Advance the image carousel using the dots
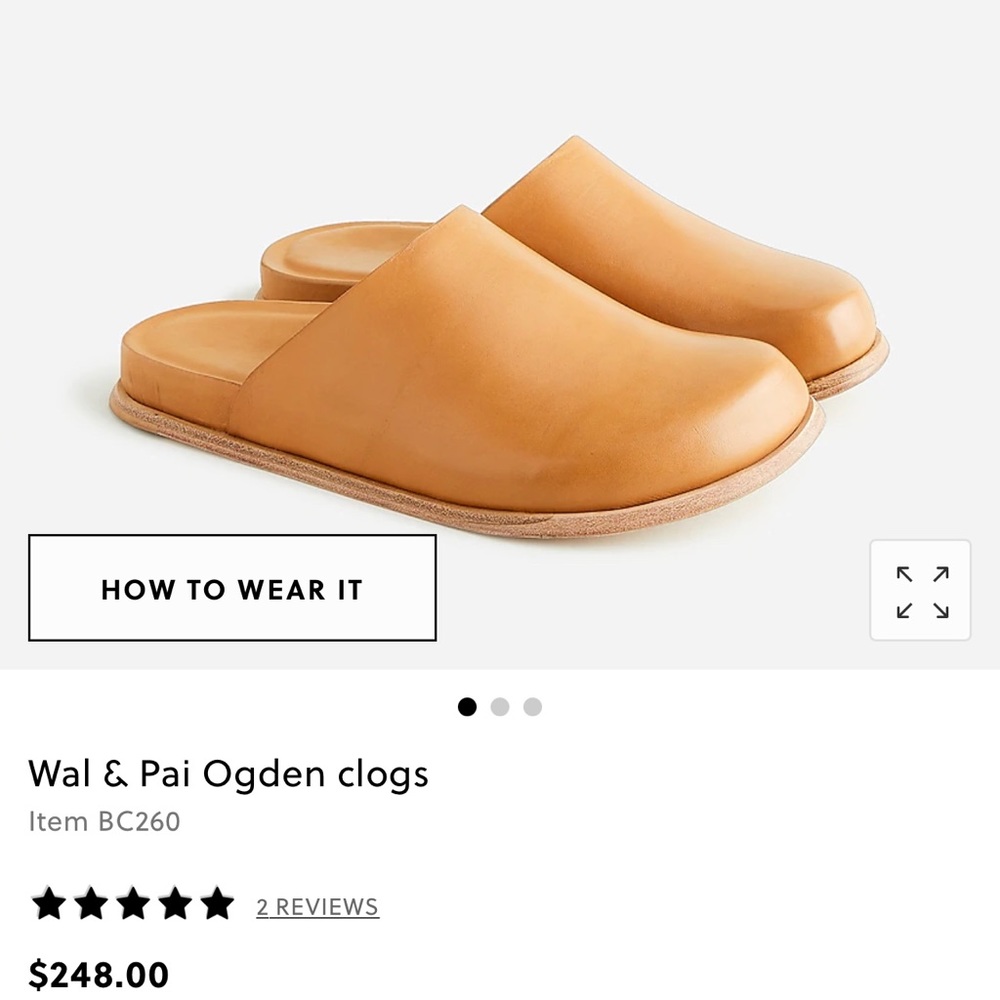 click(x=500, y=707)
